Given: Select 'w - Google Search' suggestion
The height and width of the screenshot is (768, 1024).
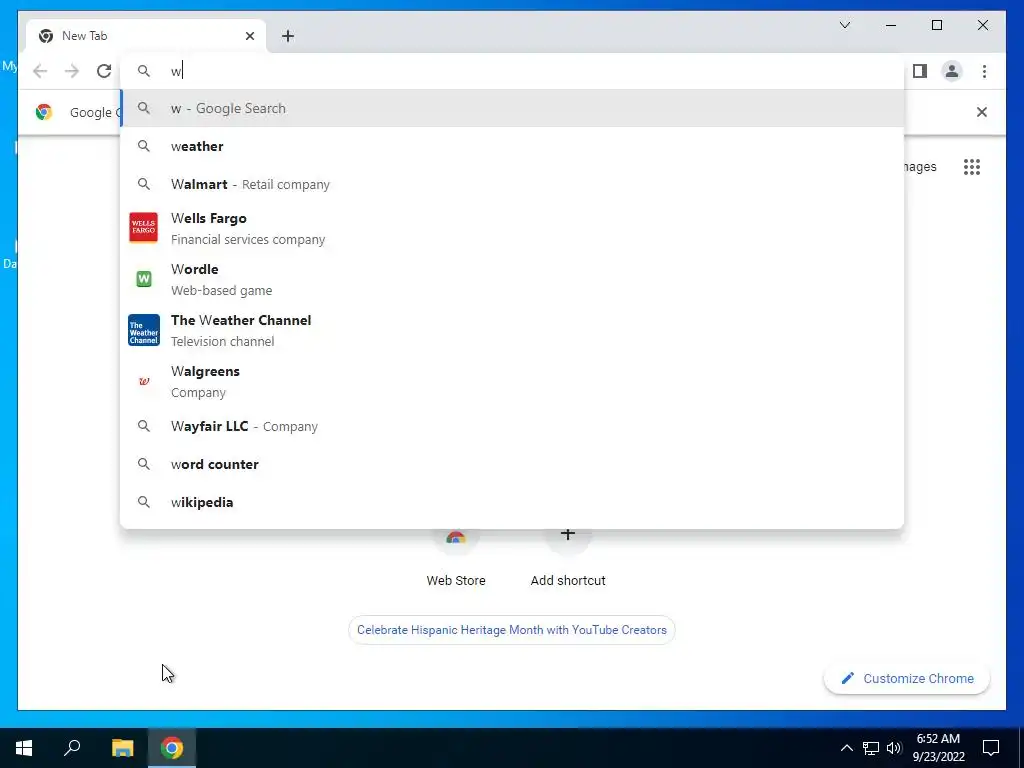Looking at the screenshot, I should click(x=513, y=108).
